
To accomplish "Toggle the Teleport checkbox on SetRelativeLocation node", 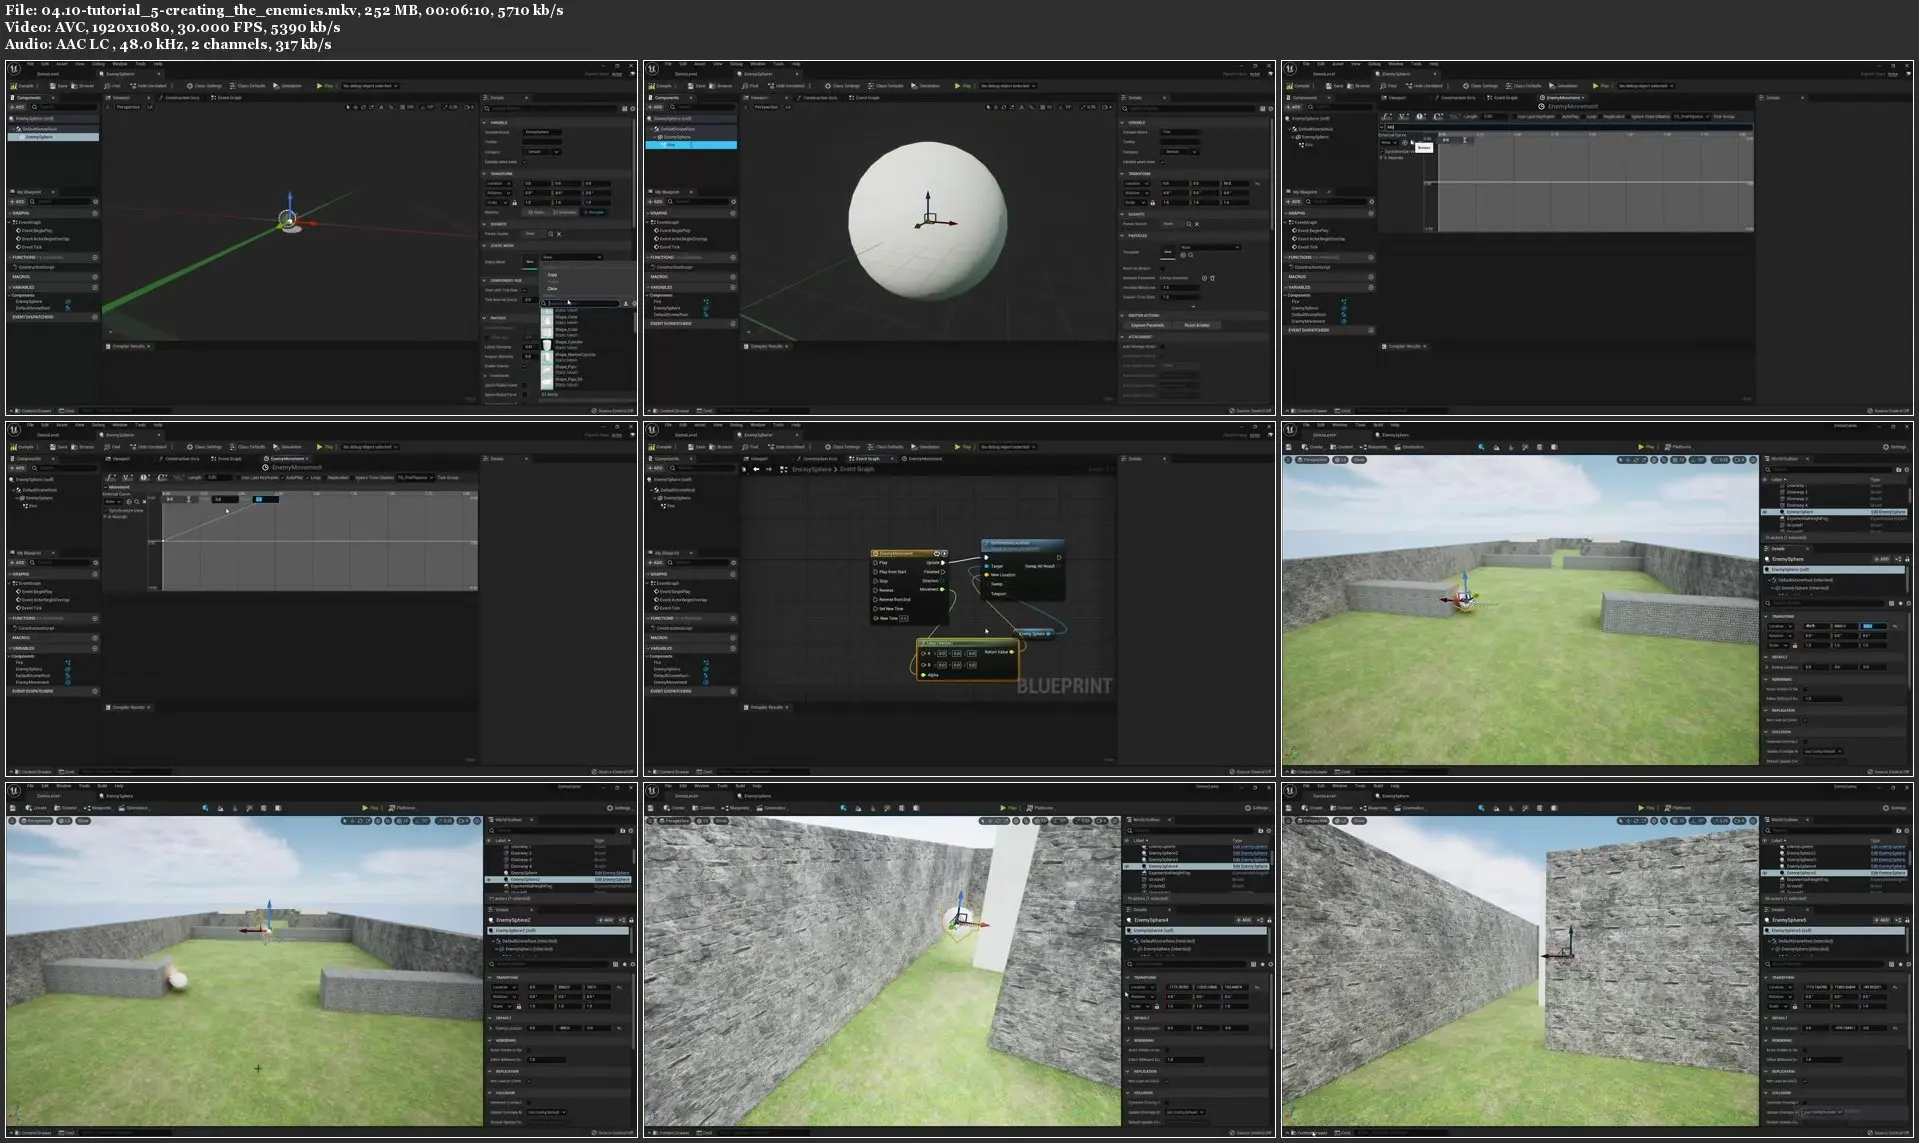I will 987,594.
